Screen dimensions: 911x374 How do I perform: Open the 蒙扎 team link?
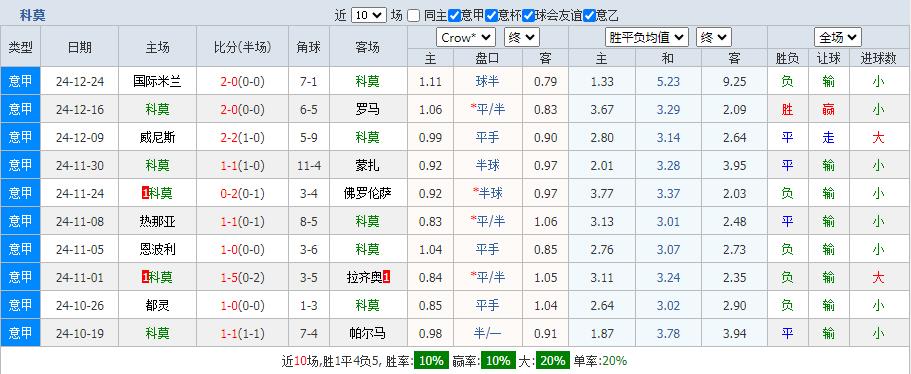pos(368,165)
